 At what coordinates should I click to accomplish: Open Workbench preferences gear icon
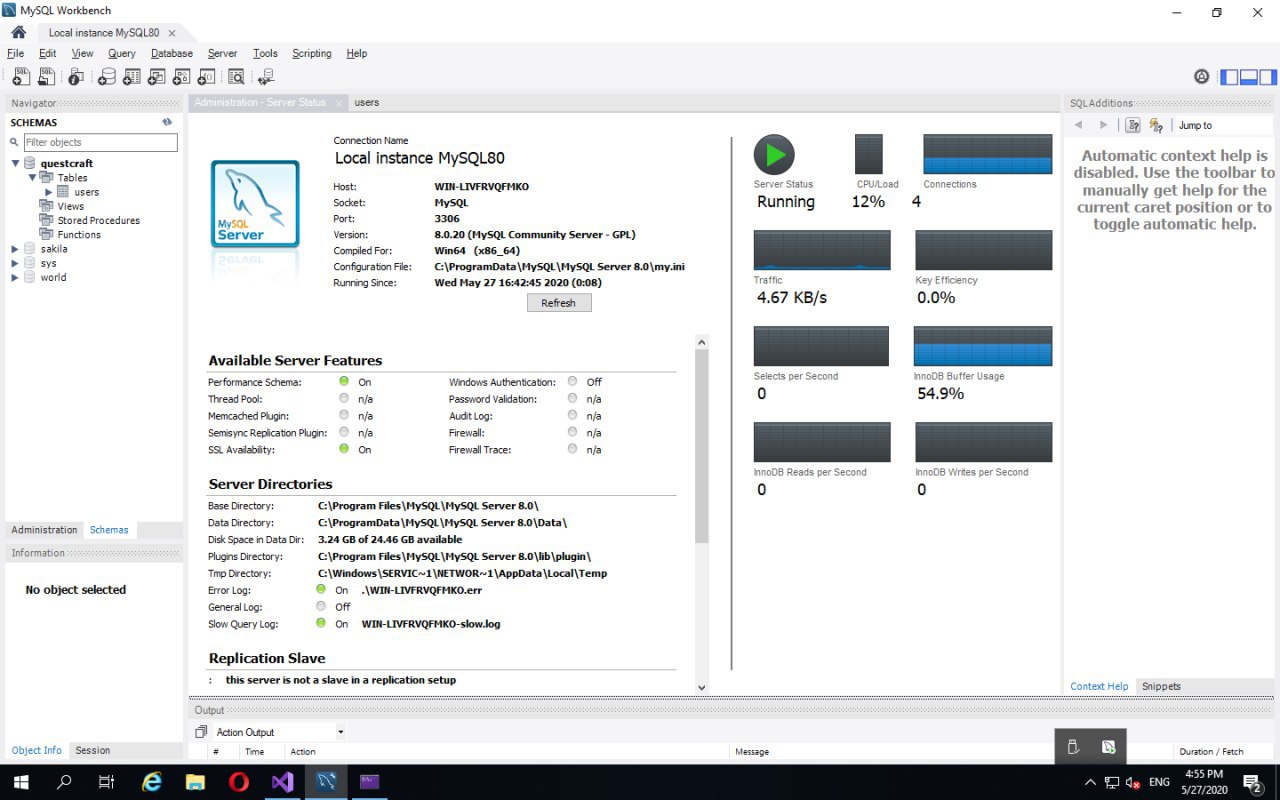[x=1202, y=77]
